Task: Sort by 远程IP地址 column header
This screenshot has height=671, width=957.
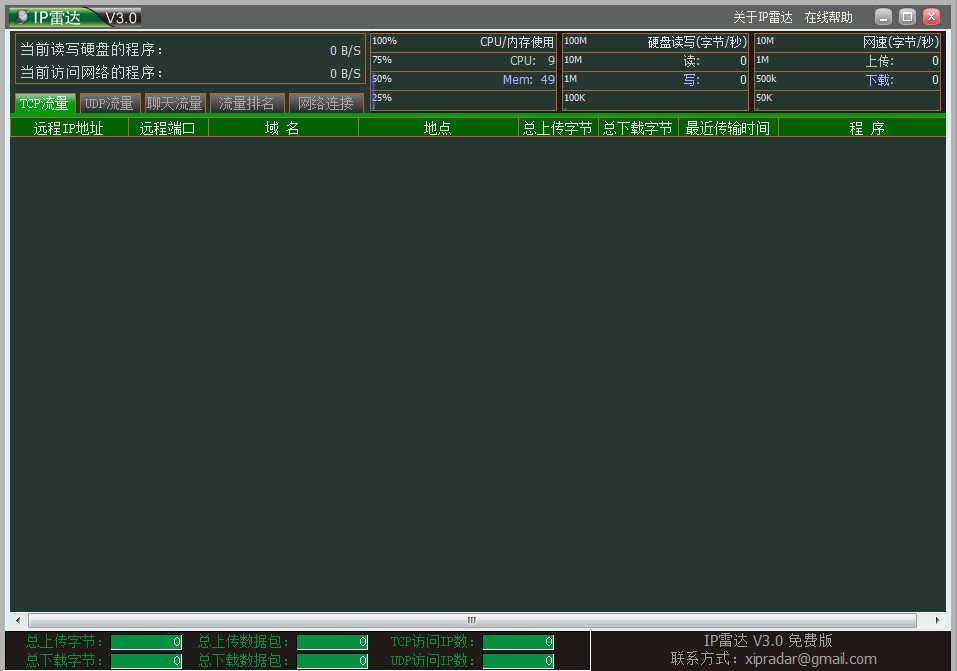Action: click(69, 128)
